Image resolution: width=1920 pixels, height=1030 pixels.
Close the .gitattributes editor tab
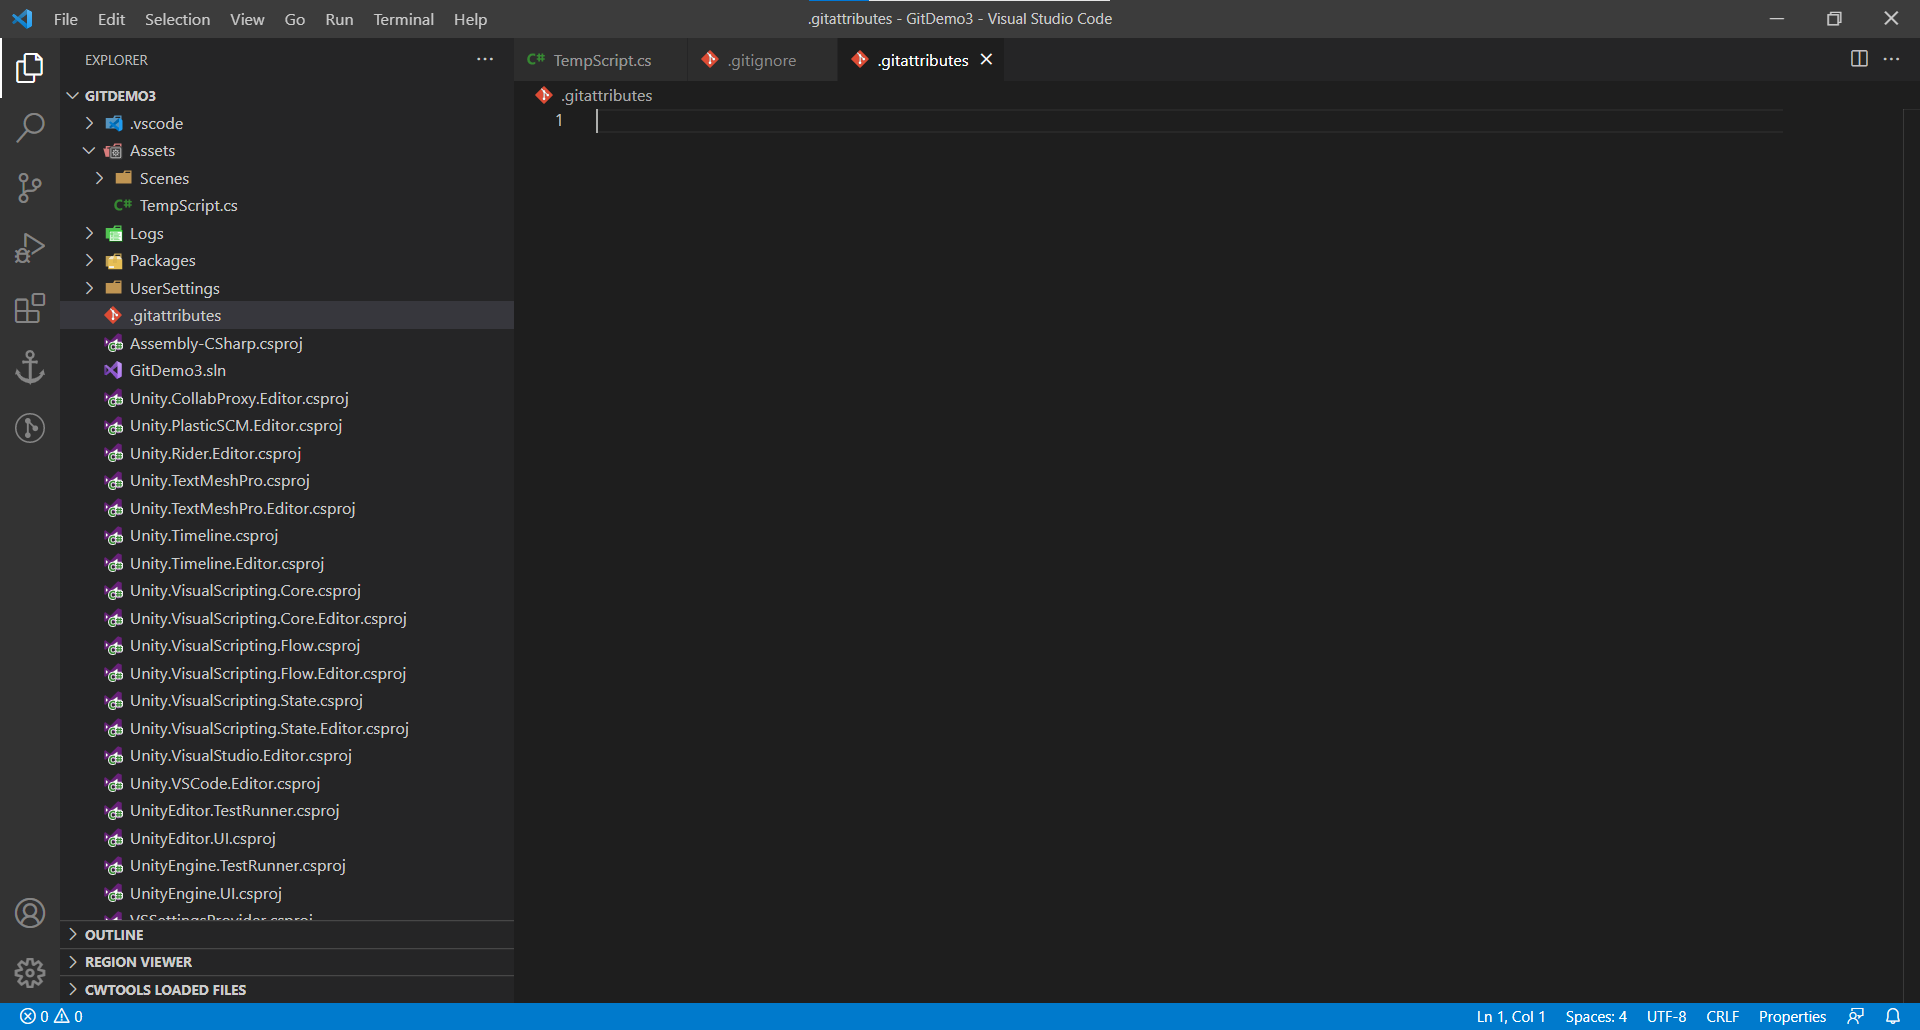point(986,60)
